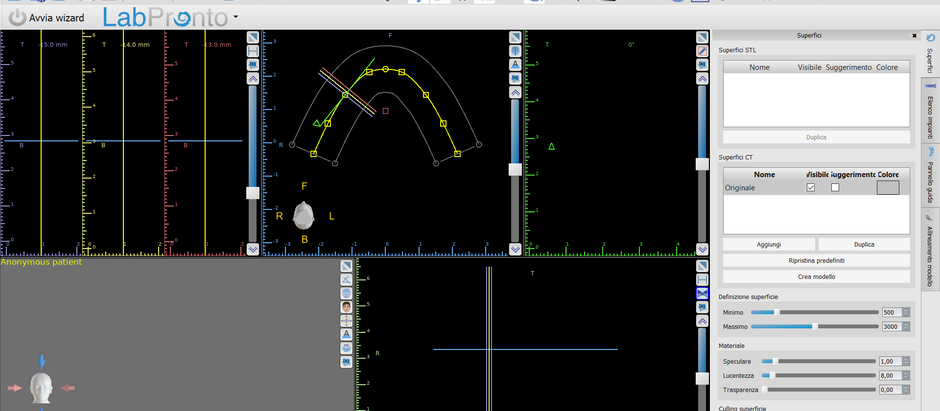The height and width of the screenshot is (411, 940).
Task: Click the camera icon in tangential view strip
Action: pyautogui.click(x=703, y=65)
